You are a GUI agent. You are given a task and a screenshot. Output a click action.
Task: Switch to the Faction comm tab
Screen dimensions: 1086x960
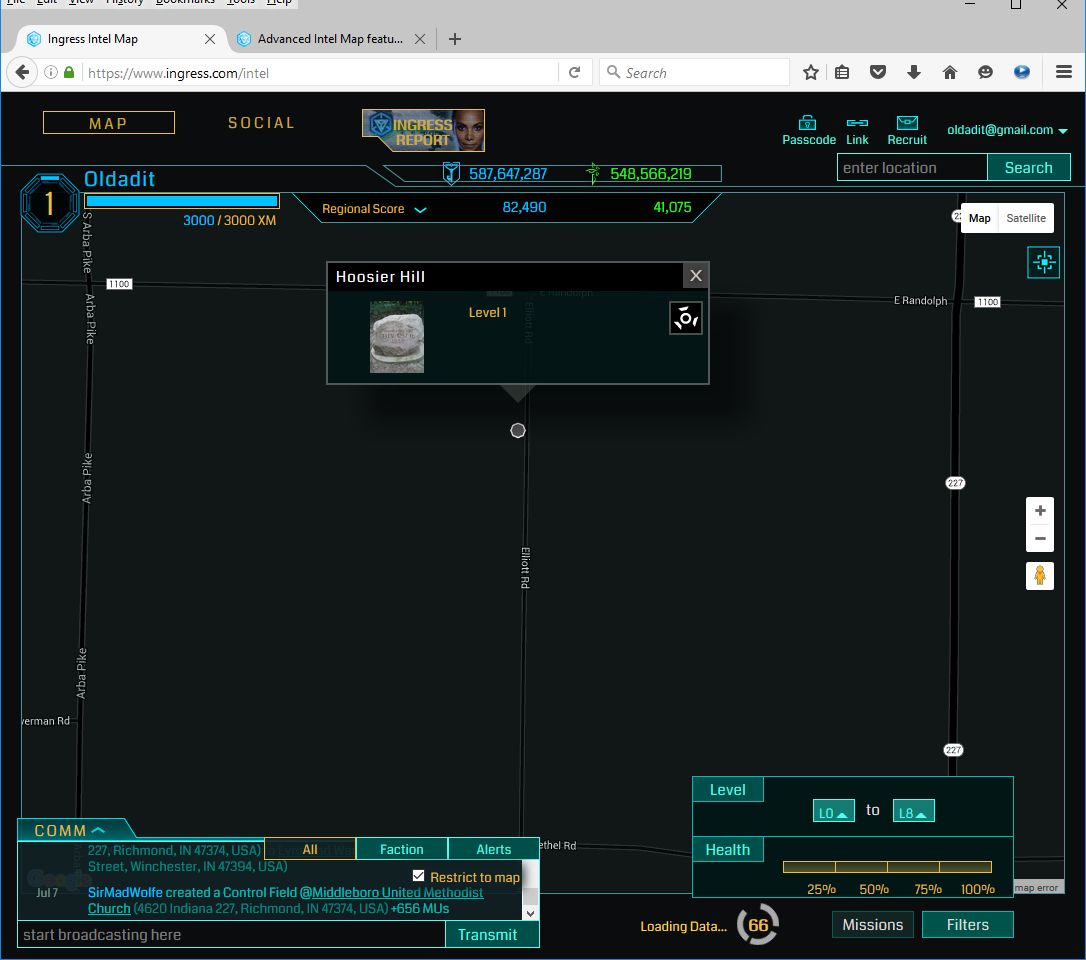click(x=401, y=849)
